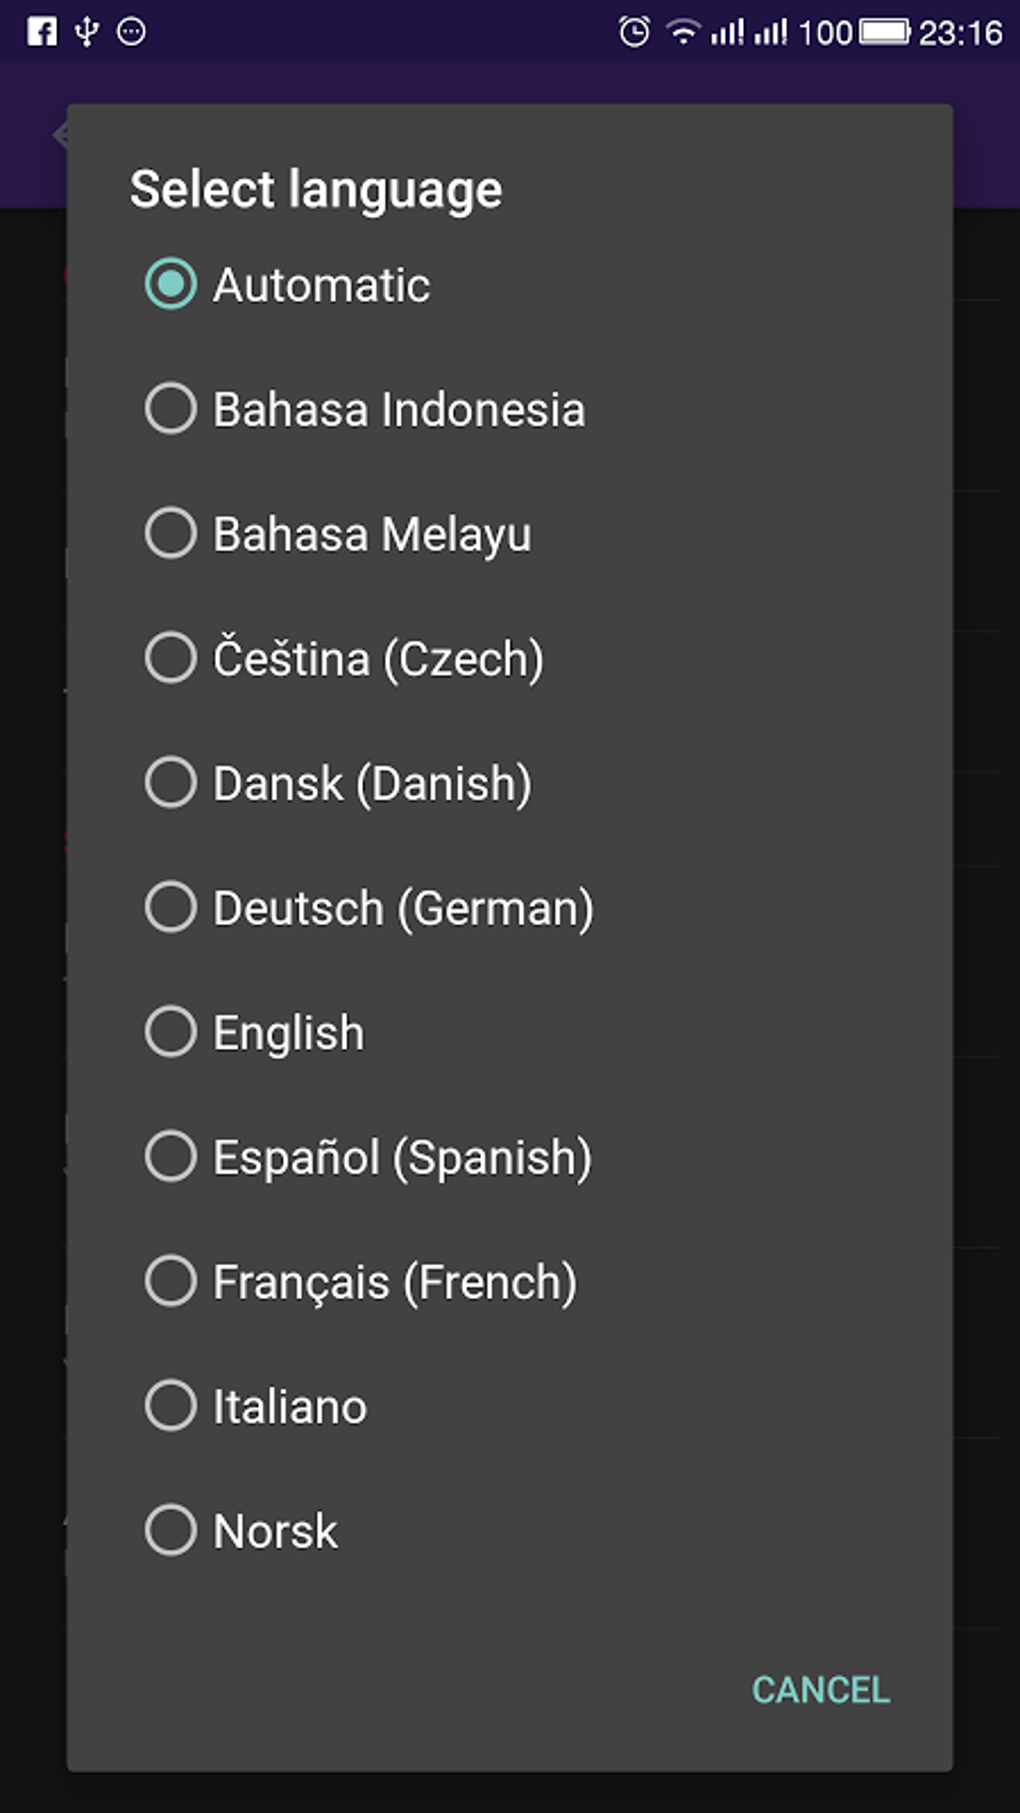Viewport: 1020px width, 1813px height.
Task: Tap the Wi-Fi signal icon
Action: pos(683,32)
